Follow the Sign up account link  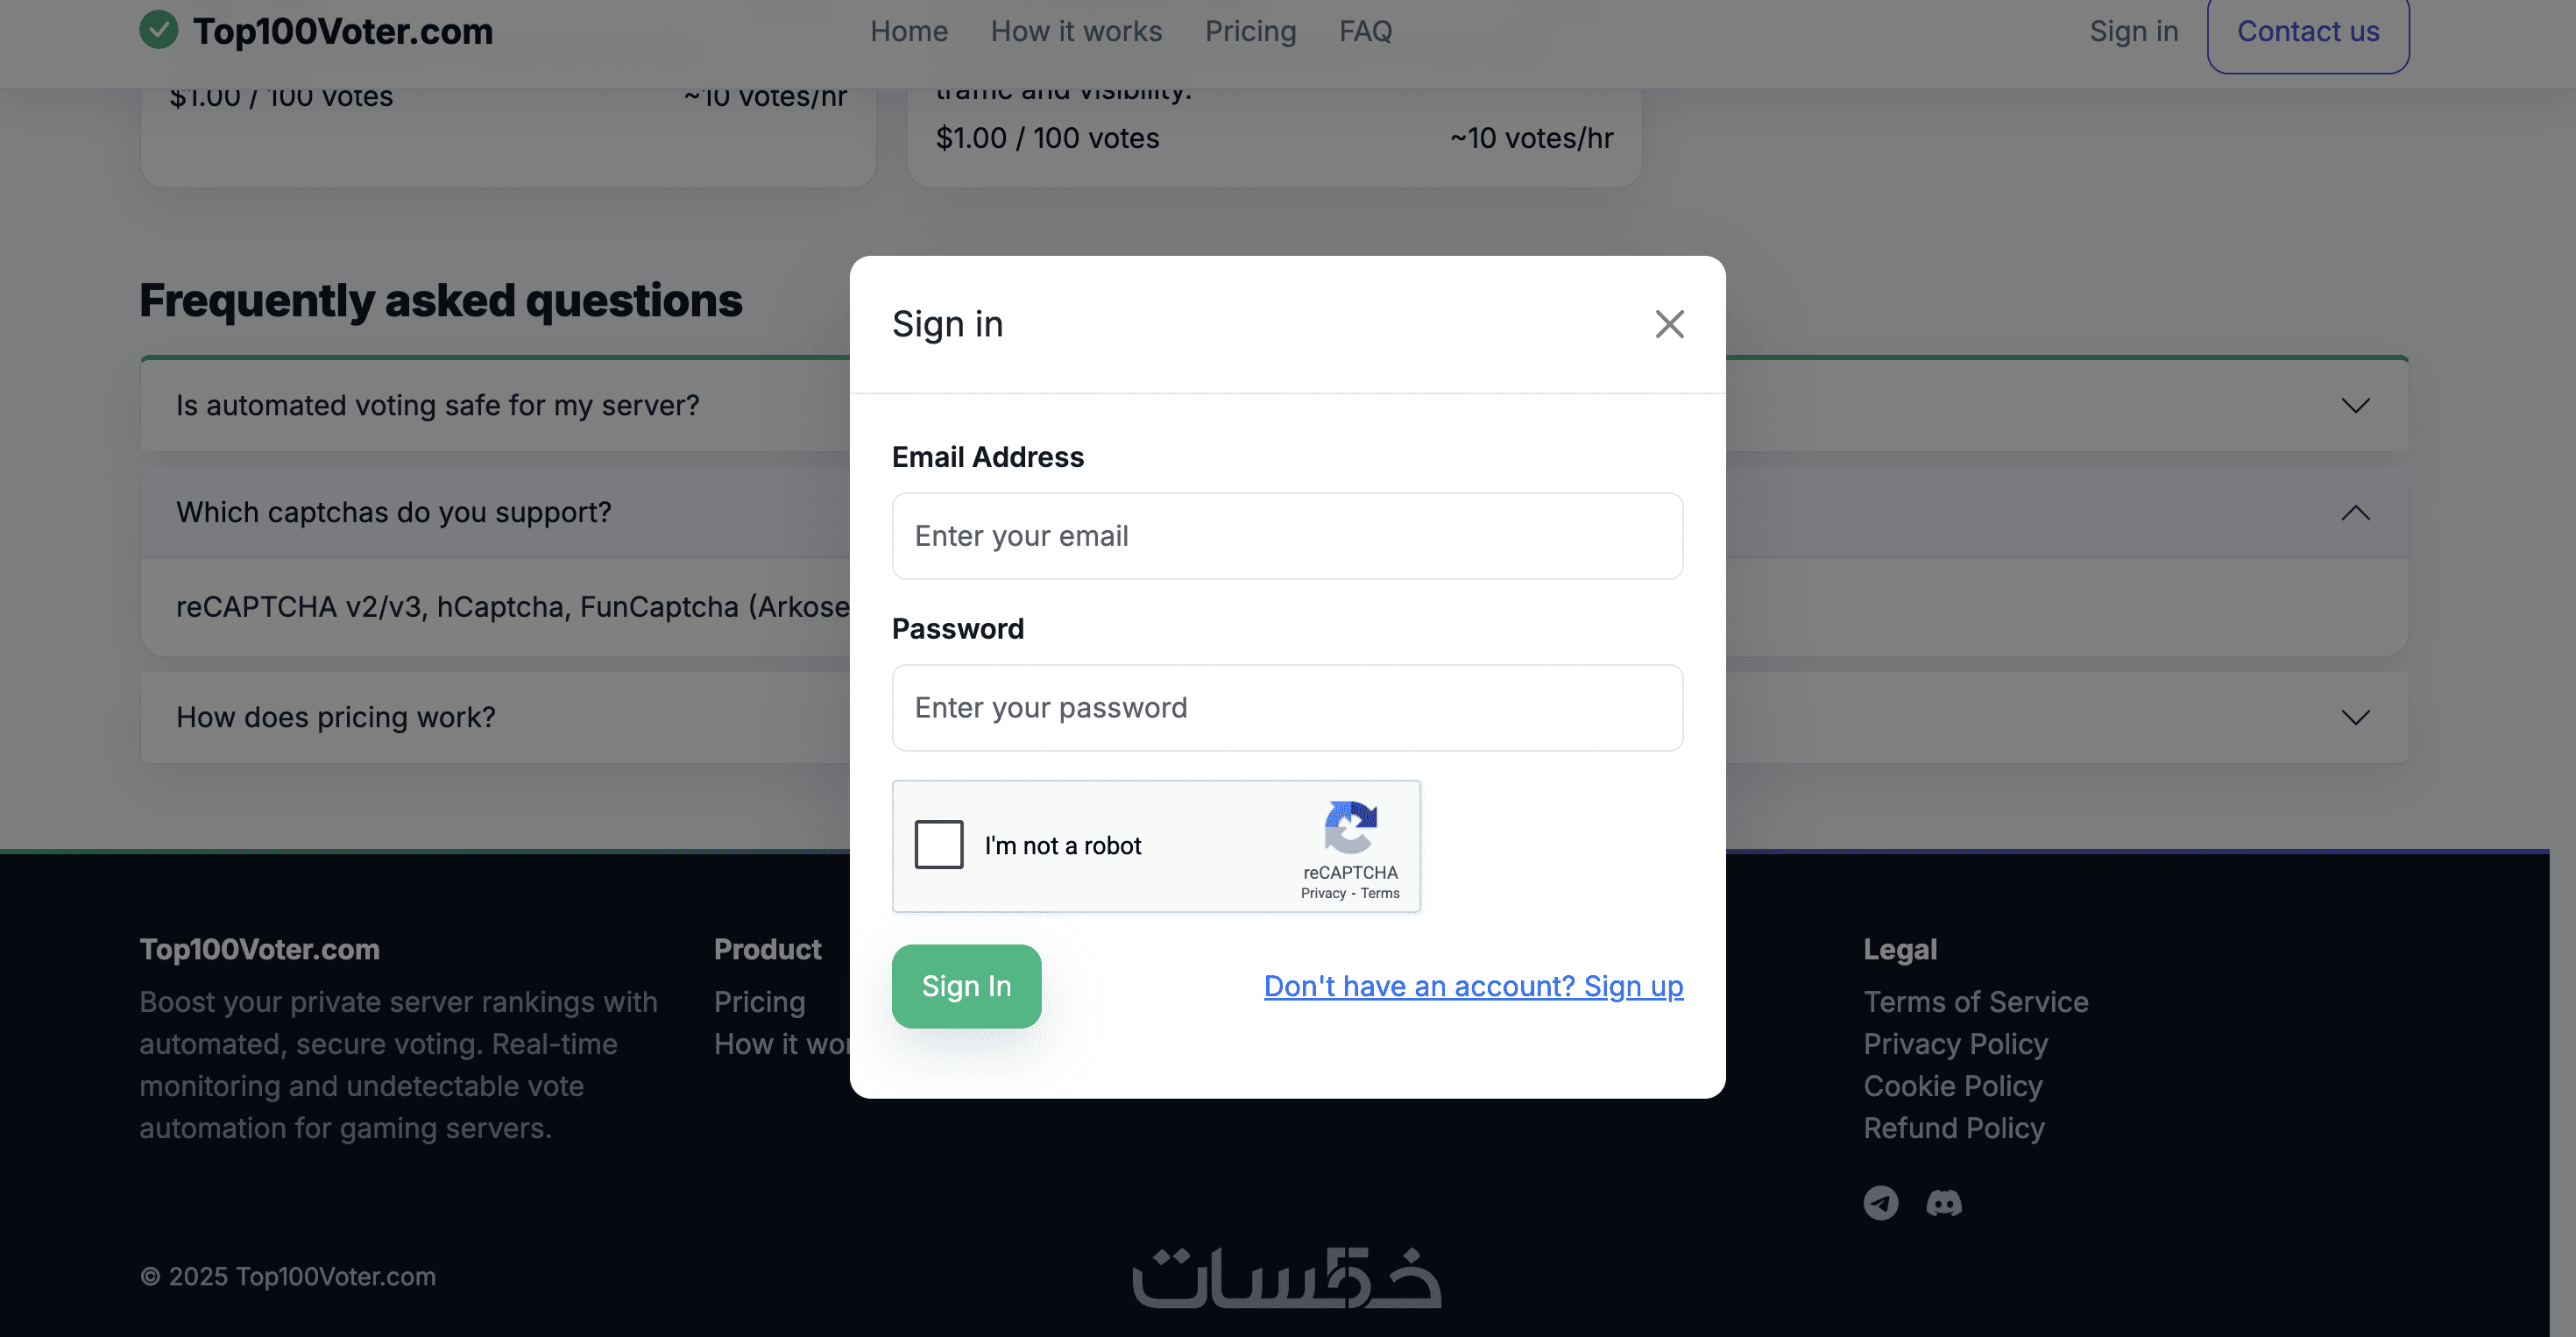1473,986
